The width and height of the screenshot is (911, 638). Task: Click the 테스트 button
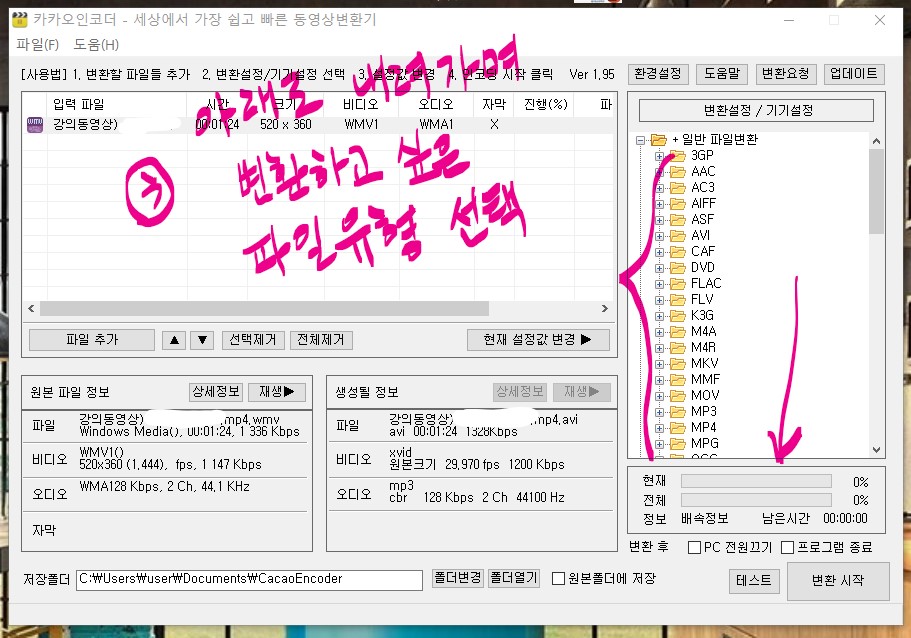[754, 580]
